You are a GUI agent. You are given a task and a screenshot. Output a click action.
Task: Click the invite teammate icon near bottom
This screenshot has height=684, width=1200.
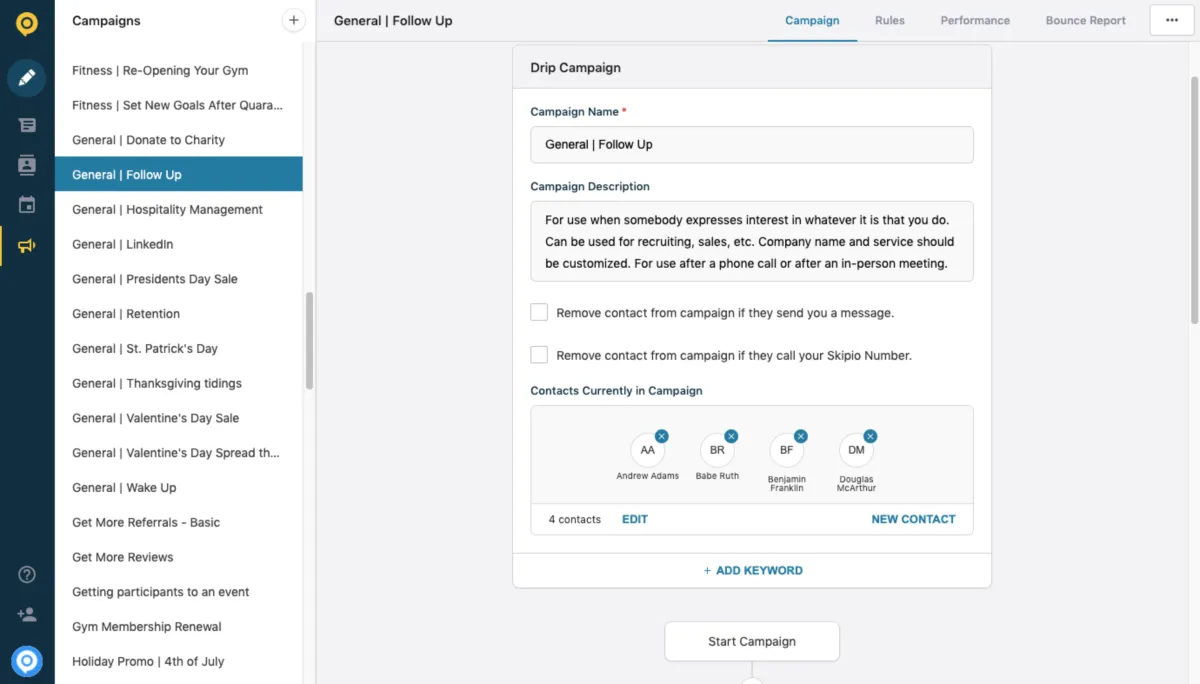pyautogui.click(x=26, y=614)
